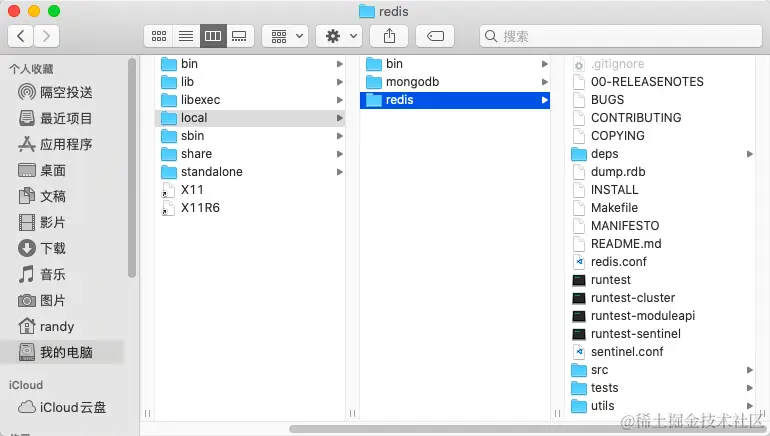Expand the mongodb folder arrow
The height and width of the screenshot is (436, 770).
click(x=544, y=82)
